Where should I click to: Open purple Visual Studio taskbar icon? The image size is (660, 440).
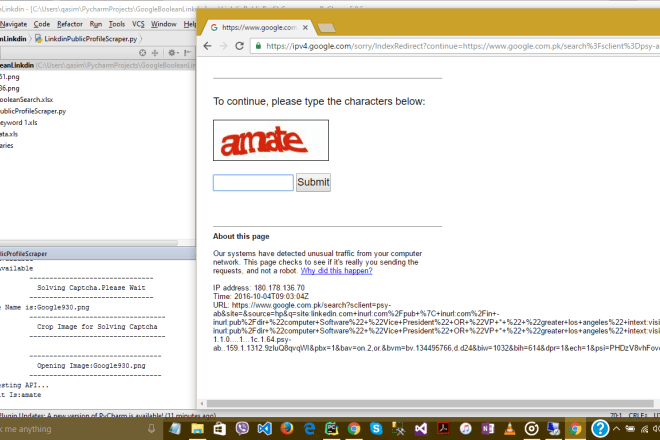point(421,429)
